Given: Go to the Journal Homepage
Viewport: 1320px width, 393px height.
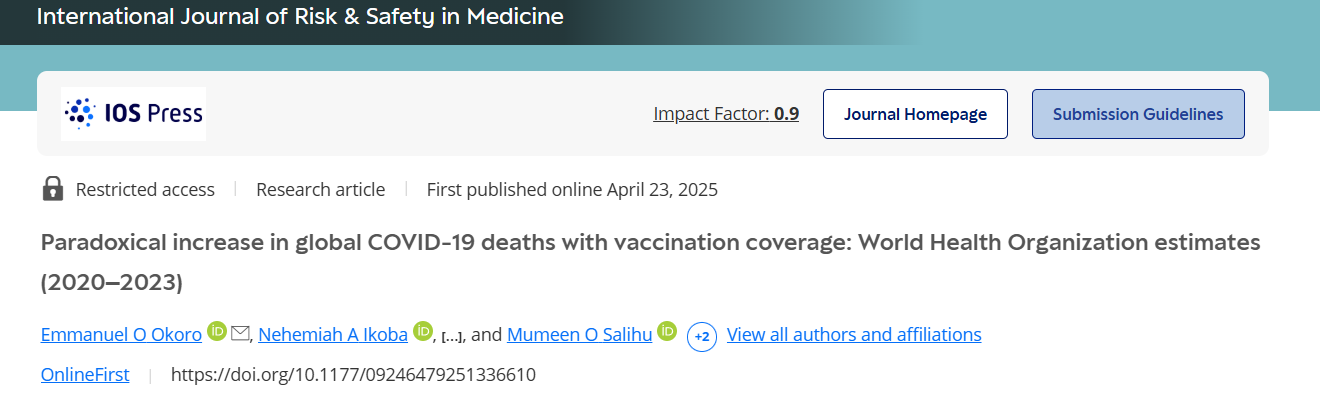Looking at the screenshot, I should (915, 114).
